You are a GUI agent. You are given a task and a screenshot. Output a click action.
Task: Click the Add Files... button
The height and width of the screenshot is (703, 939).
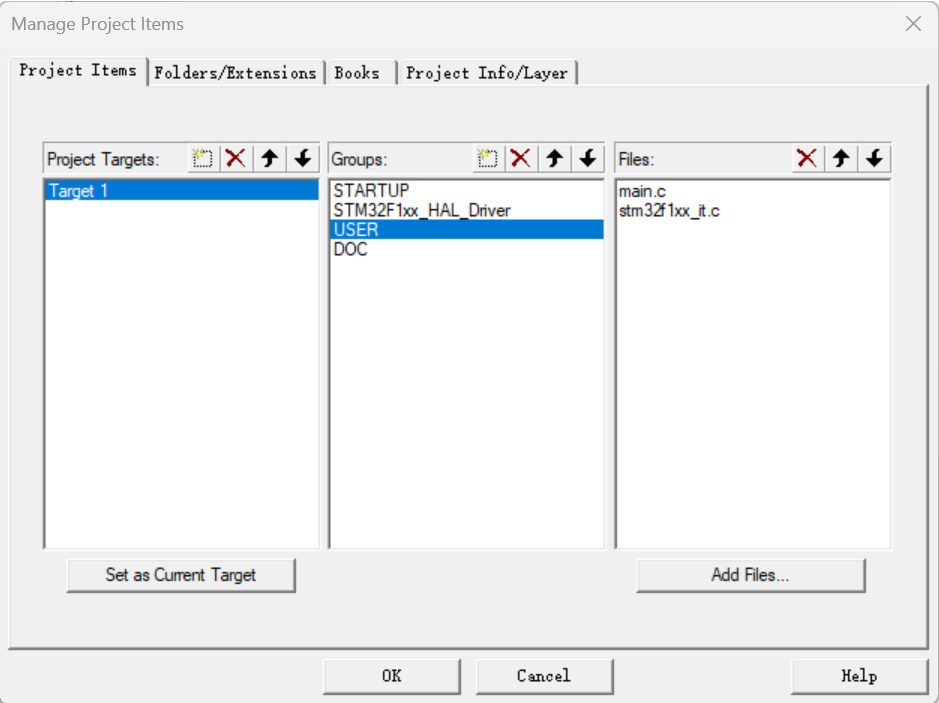coord(750,575)
